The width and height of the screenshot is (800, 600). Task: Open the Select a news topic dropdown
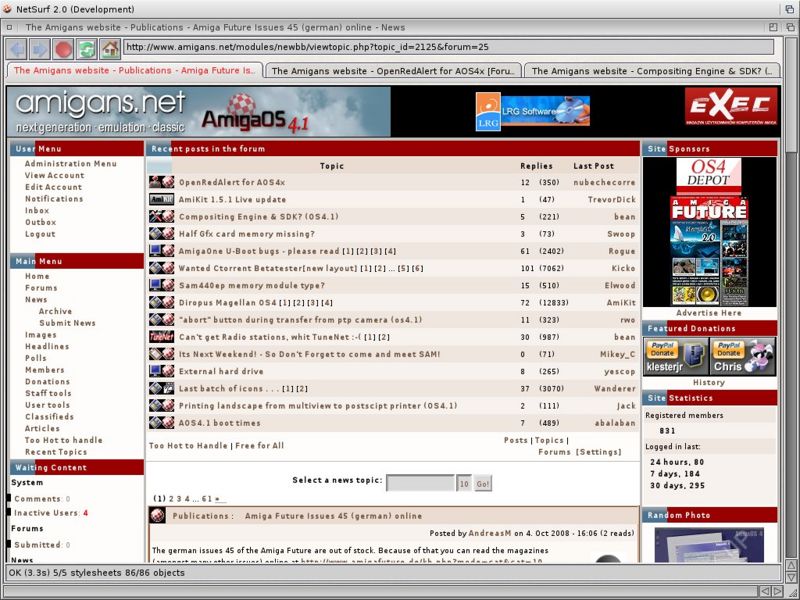point(420,483)
